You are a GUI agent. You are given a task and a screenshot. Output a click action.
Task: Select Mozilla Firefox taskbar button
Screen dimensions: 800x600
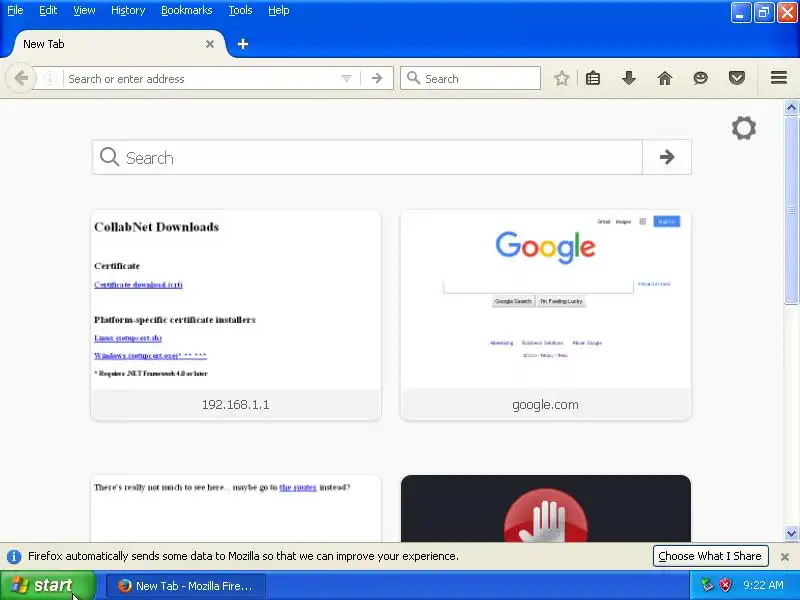pyautogui.click(x=186, y=586)
